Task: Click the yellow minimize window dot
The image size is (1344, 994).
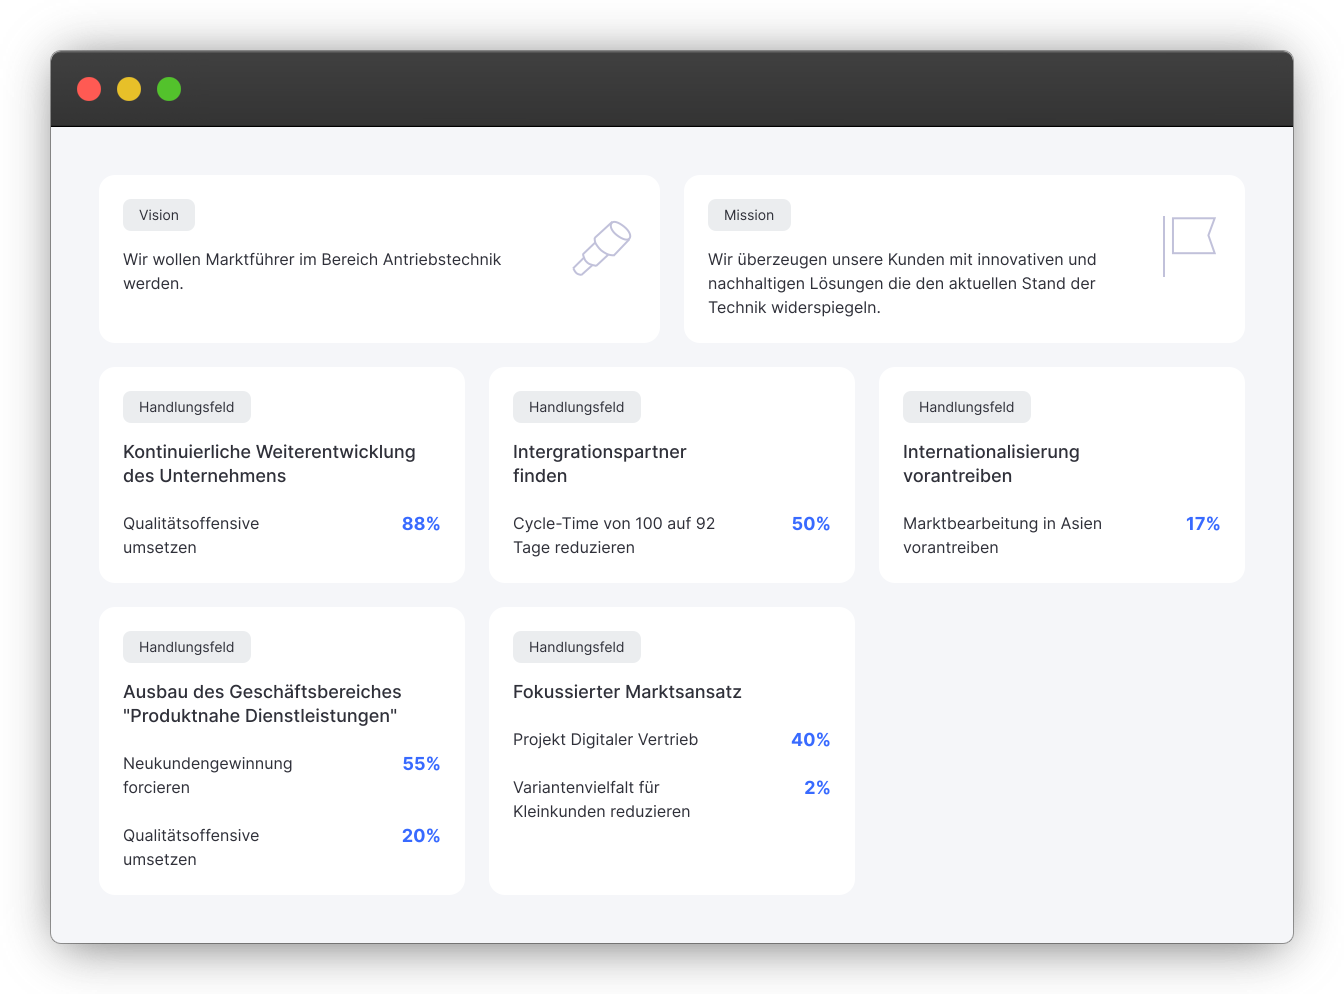Action: pos(129,89)
